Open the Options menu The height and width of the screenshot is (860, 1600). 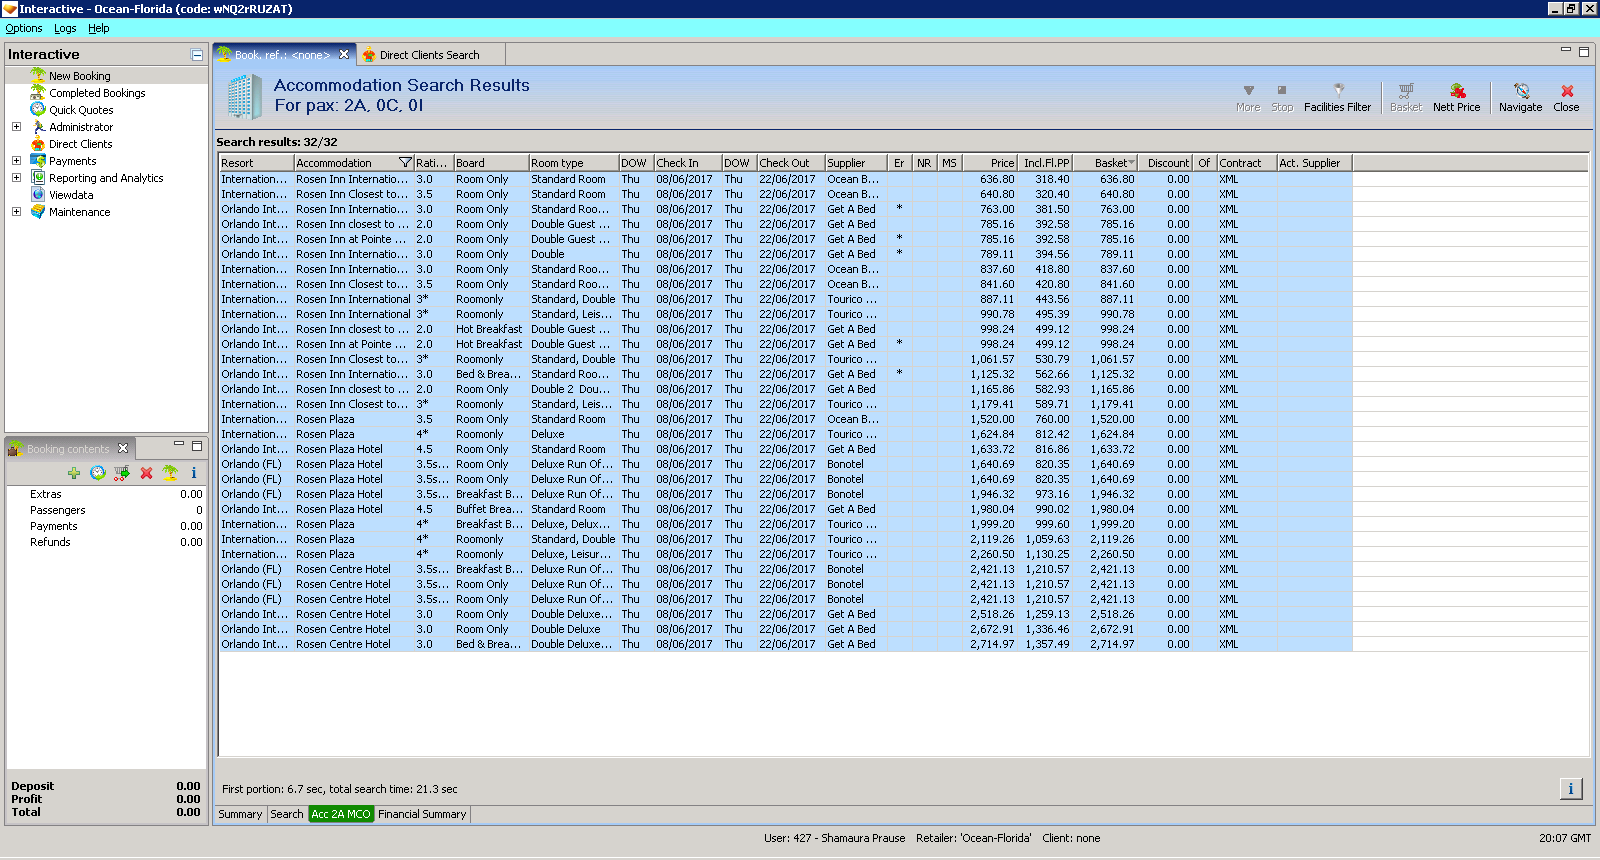(24, 28)
